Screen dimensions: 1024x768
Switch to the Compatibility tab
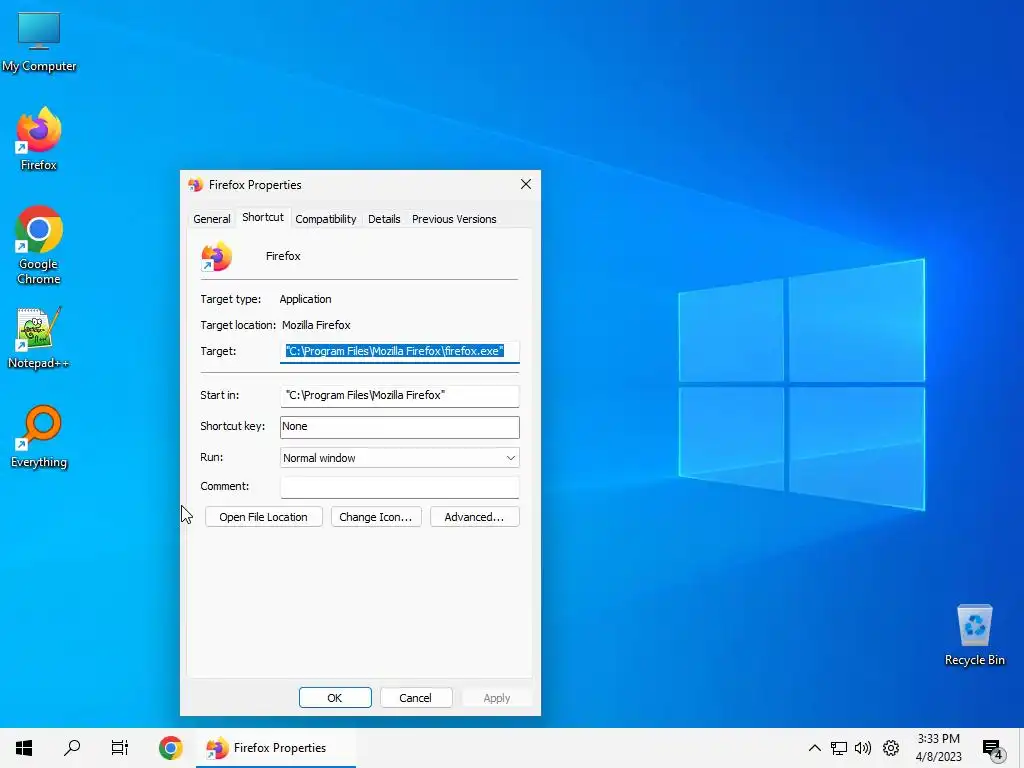click(326, 219)
